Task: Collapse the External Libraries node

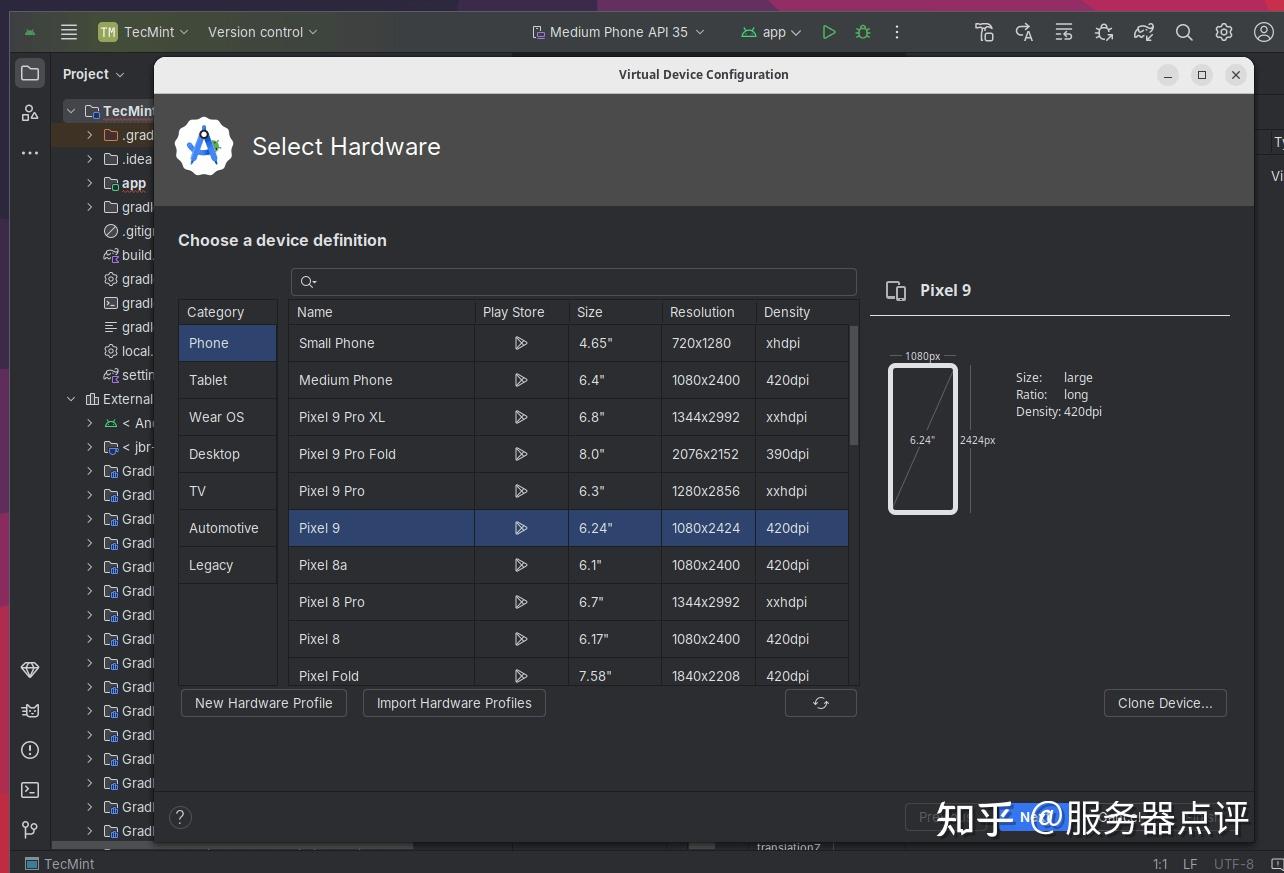Action: 71,399
